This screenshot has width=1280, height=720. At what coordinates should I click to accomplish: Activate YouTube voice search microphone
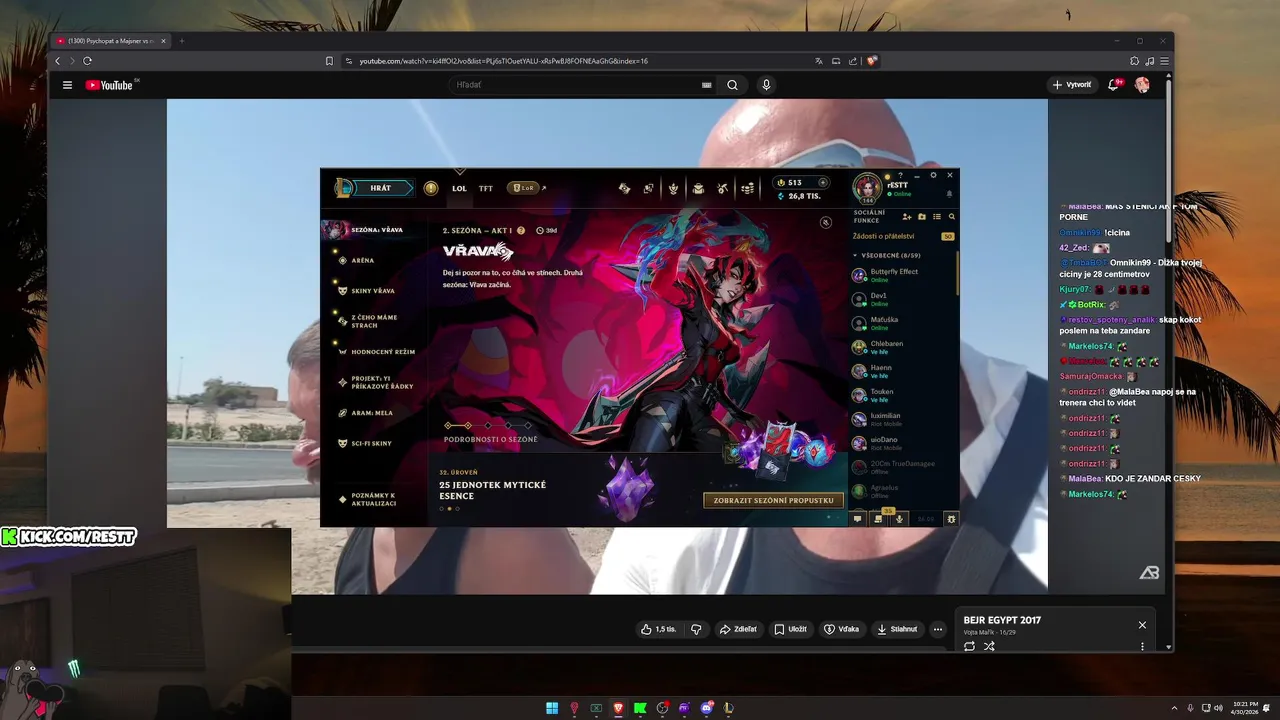(766, 85)
